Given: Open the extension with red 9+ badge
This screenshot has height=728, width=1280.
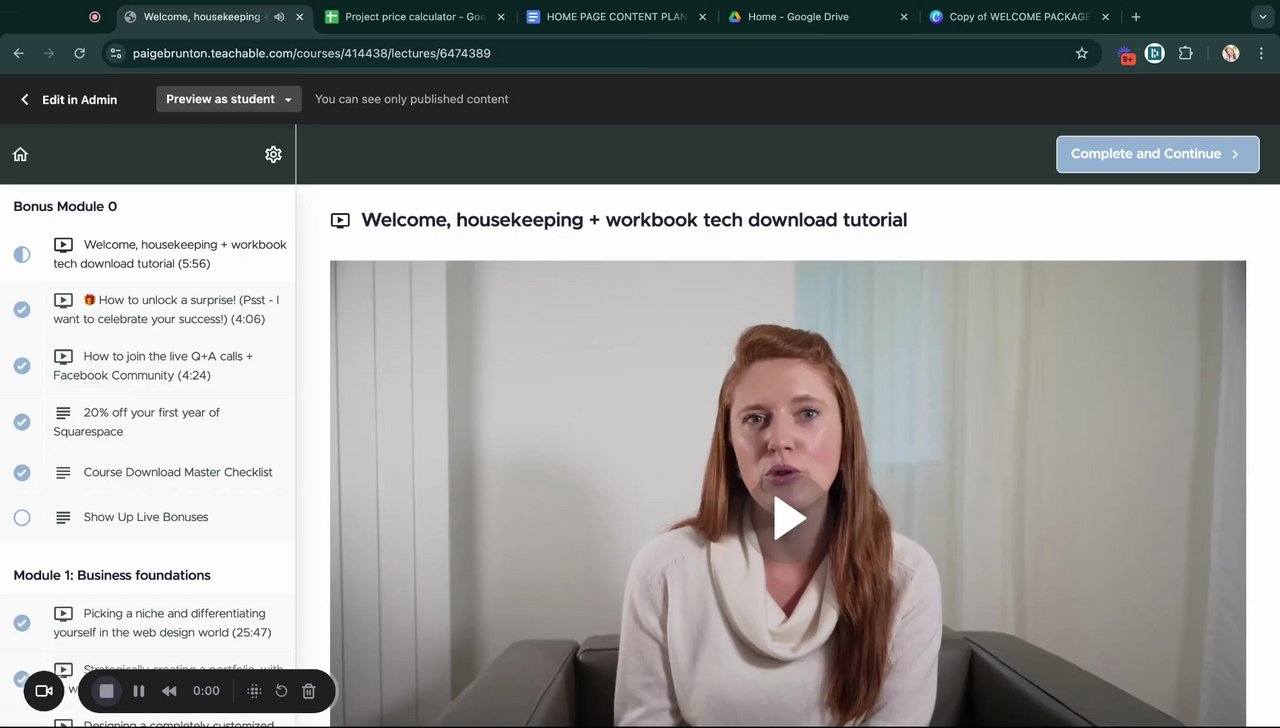Looking at the screenshot, I should click(x=1127, y=55).
